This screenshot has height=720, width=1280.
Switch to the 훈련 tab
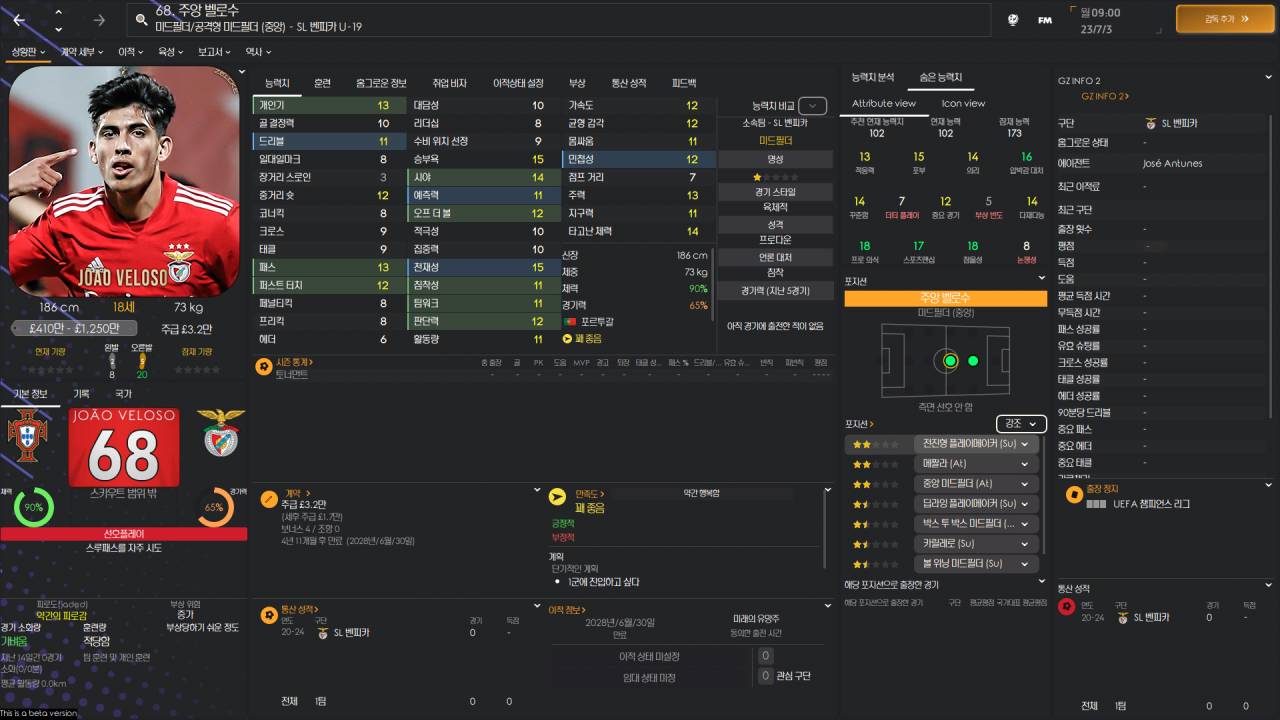[323, 83]
